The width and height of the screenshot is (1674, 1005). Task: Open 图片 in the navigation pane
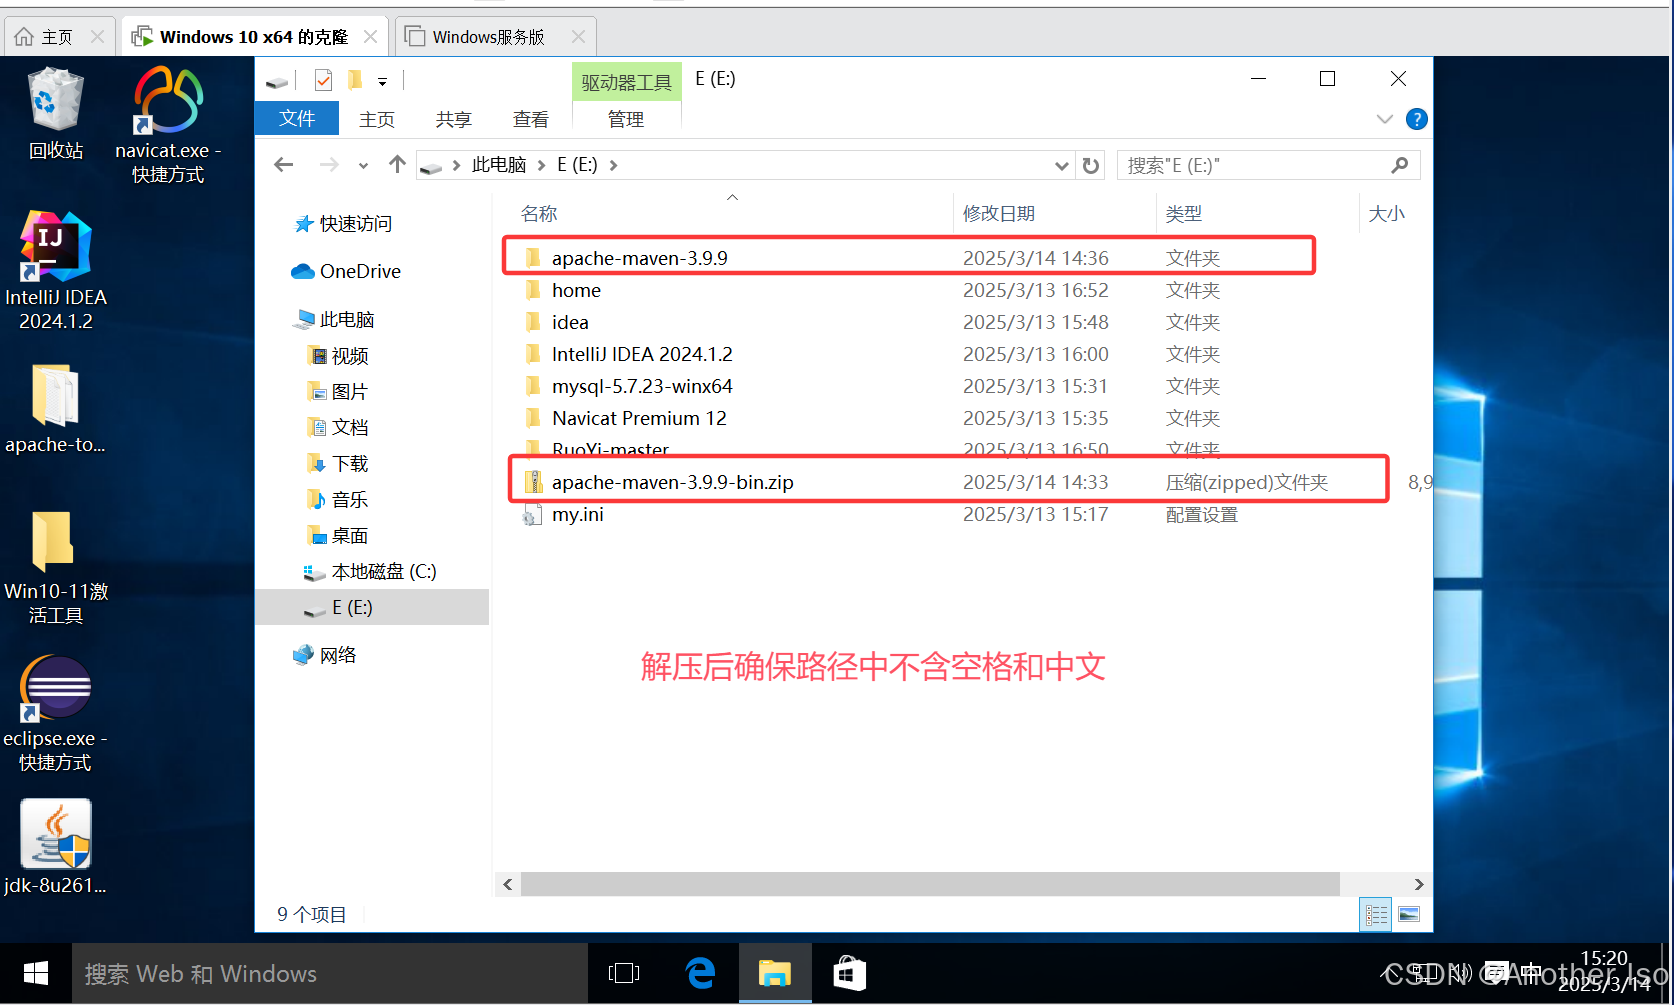338,392
